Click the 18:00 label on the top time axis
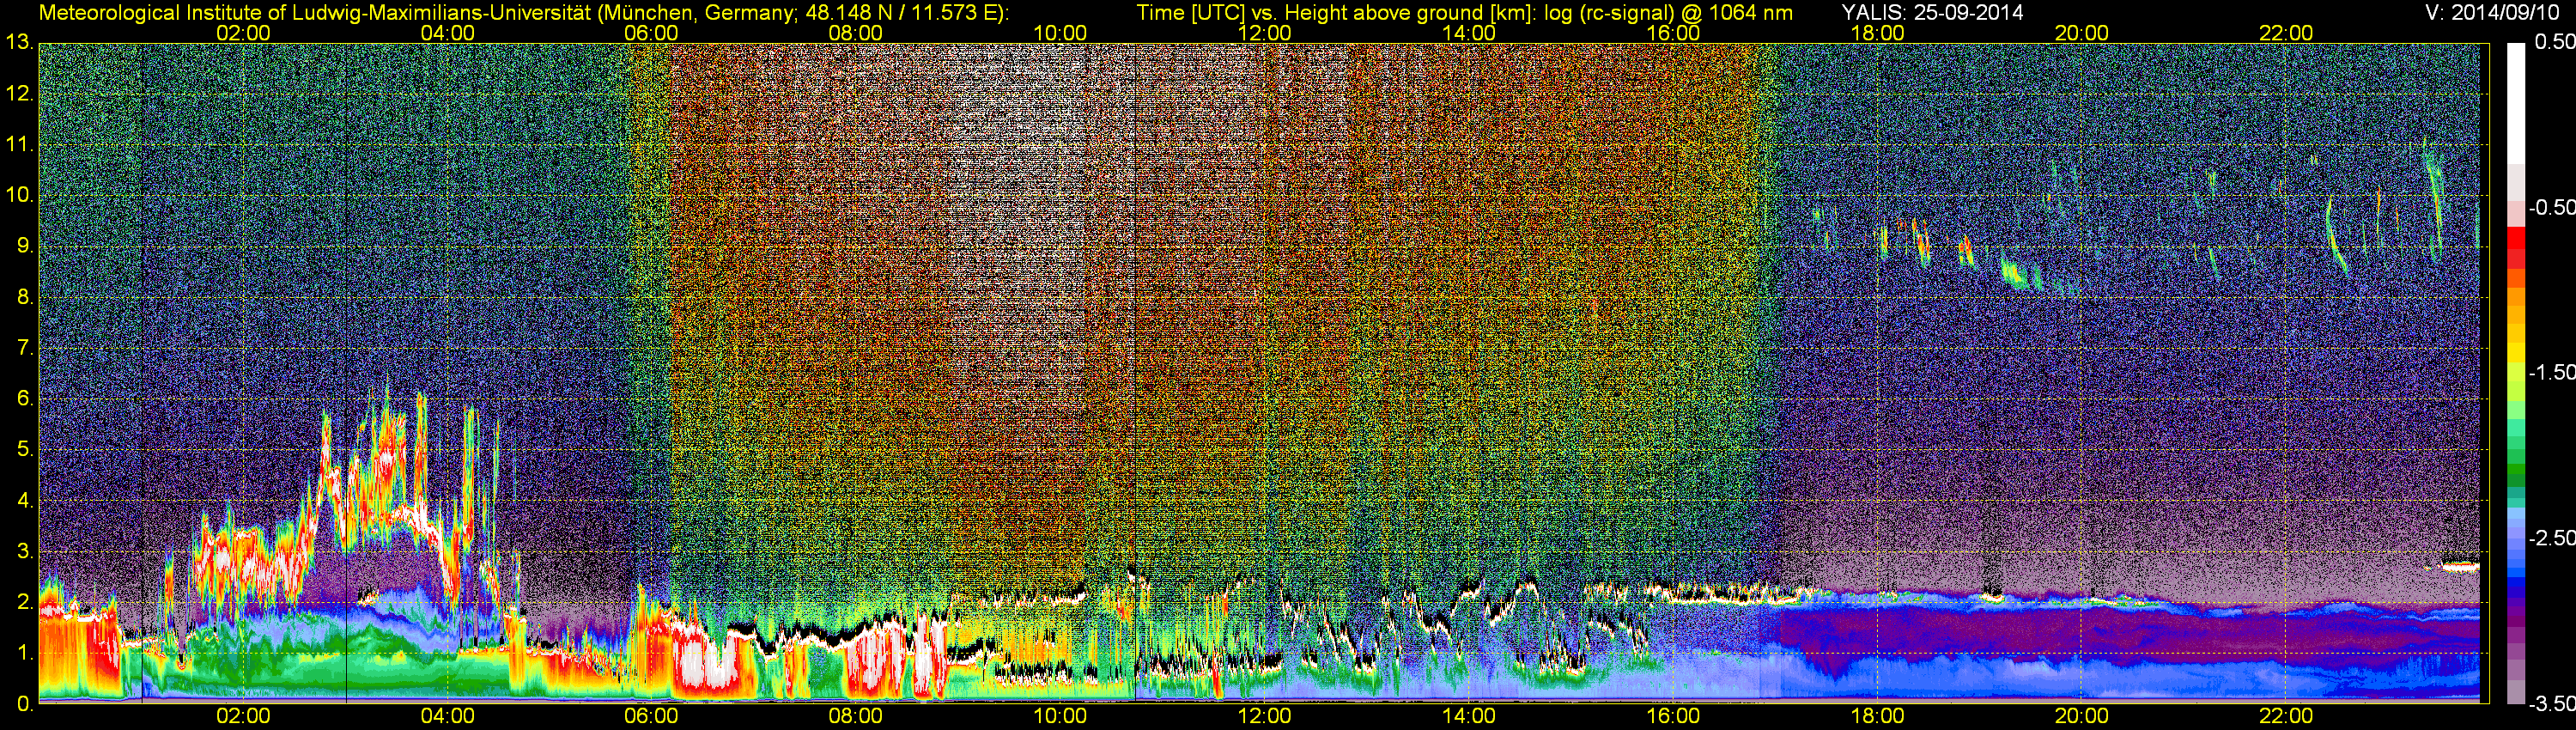2576x730 pixels. pyautogui.click(x=1877, y=33)
